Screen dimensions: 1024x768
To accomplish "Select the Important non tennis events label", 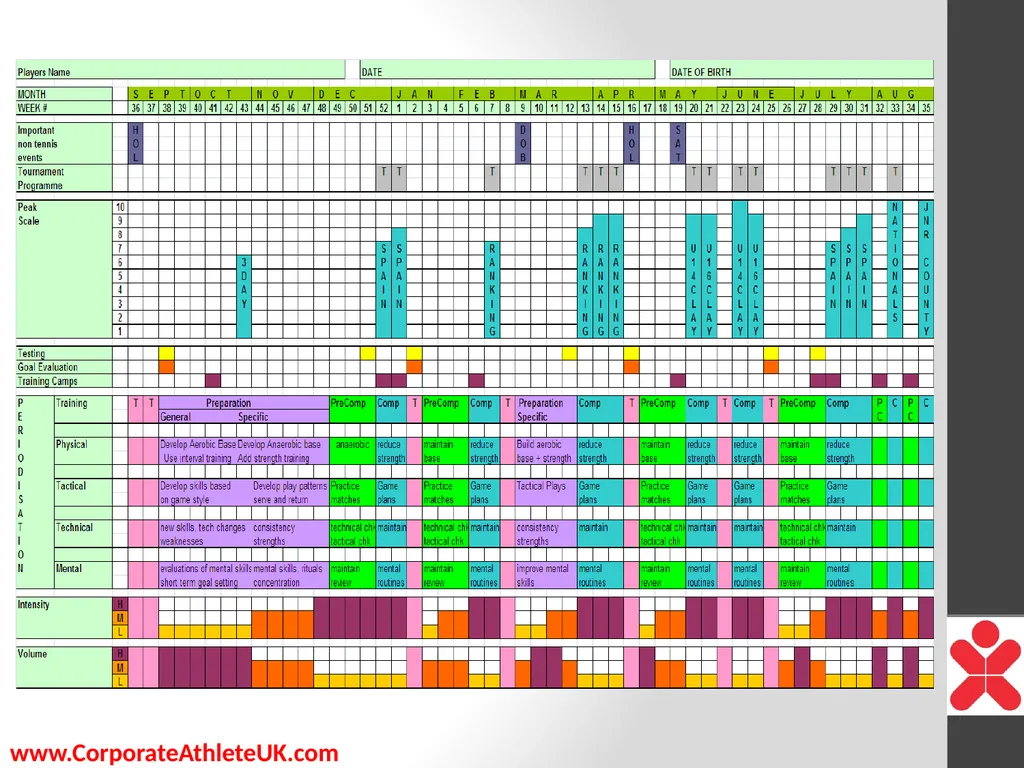I will pyautogui.click(x=64, y=144).
